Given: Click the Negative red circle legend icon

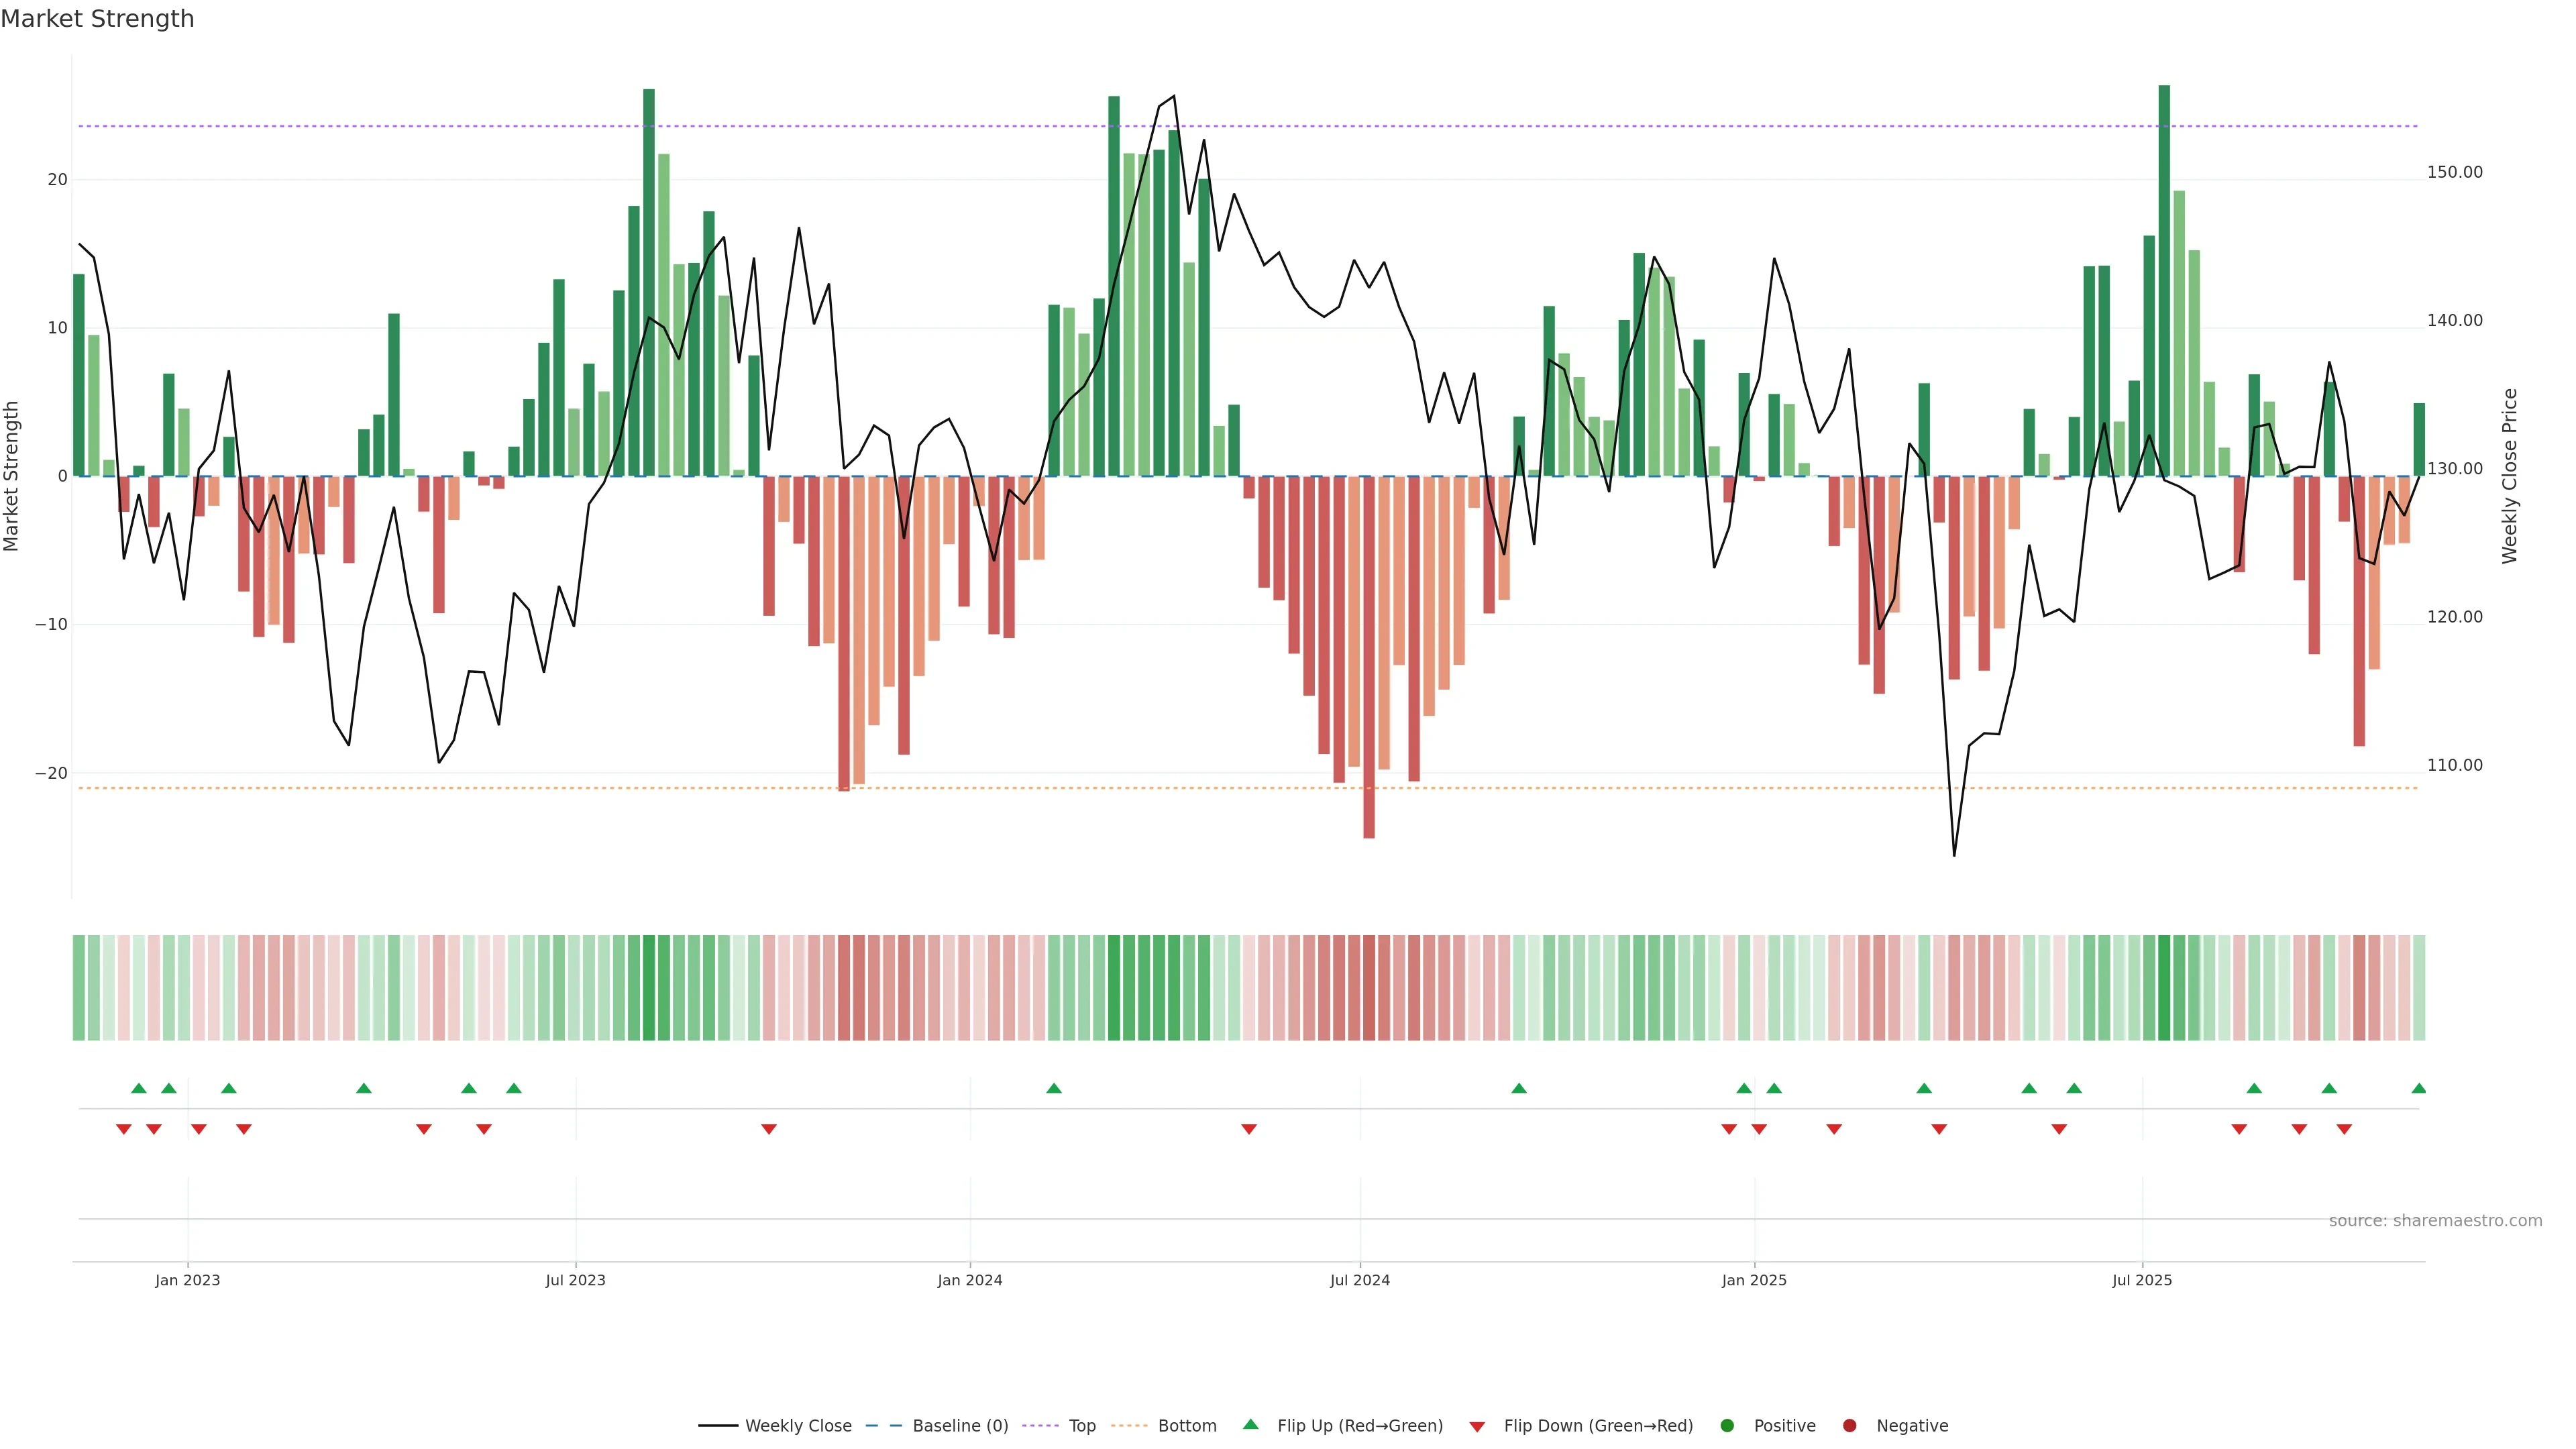Looking at the screenshot, I should (x=1849, y=1426).
